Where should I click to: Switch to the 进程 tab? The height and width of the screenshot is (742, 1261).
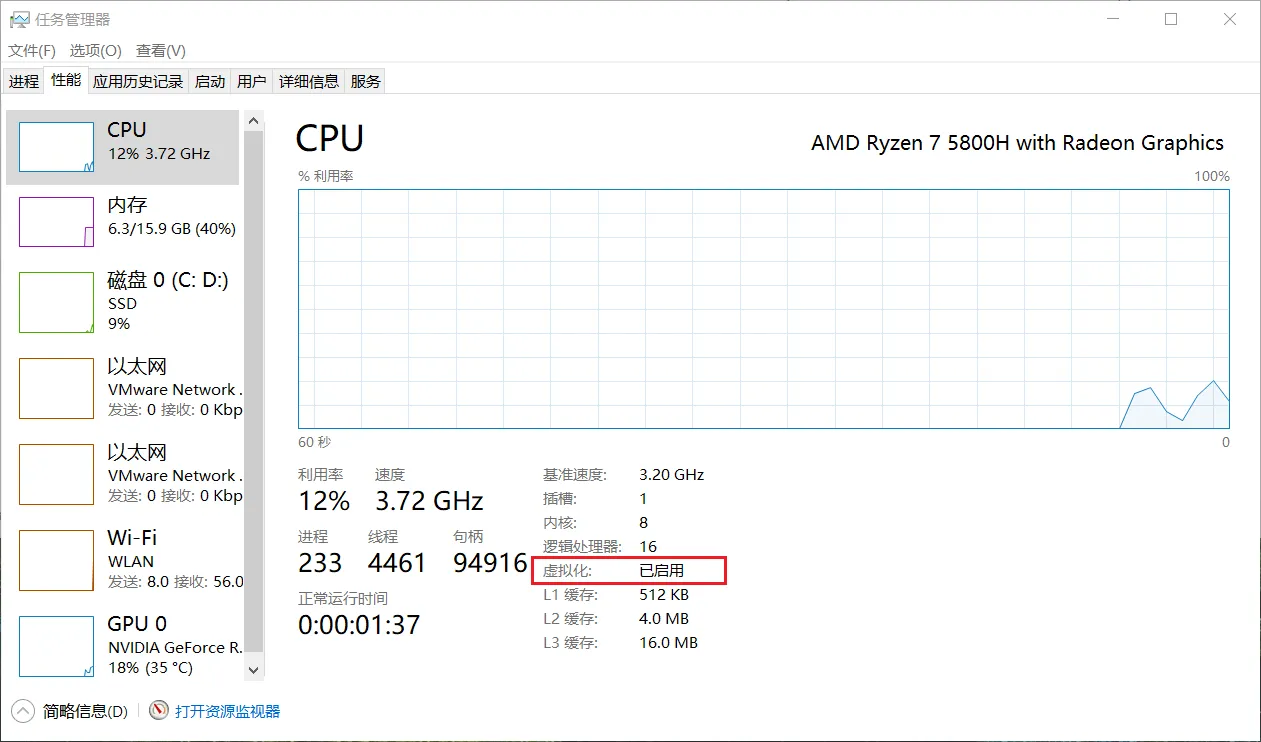(x=24, y=82)
